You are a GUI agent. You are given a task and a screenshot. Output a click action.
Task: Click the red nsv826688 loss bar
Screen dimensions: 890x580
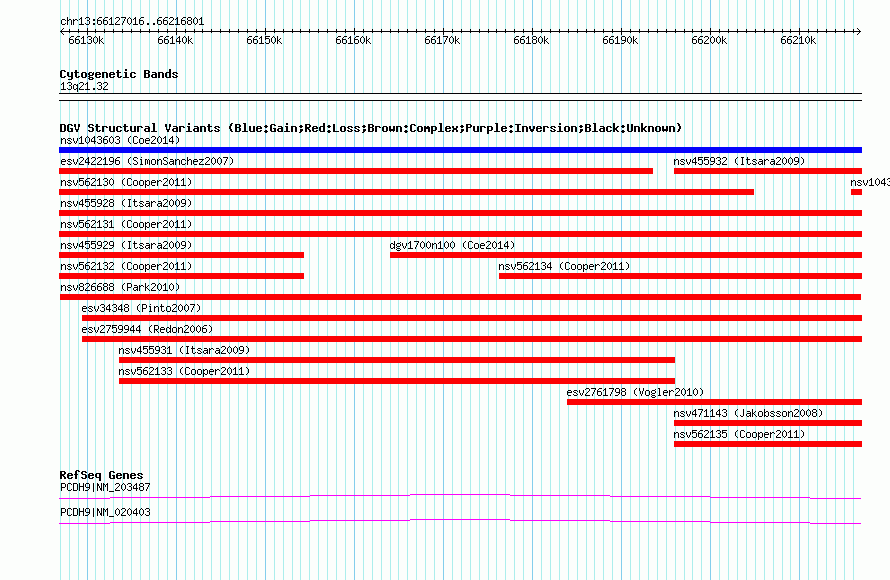click(460, 297)
